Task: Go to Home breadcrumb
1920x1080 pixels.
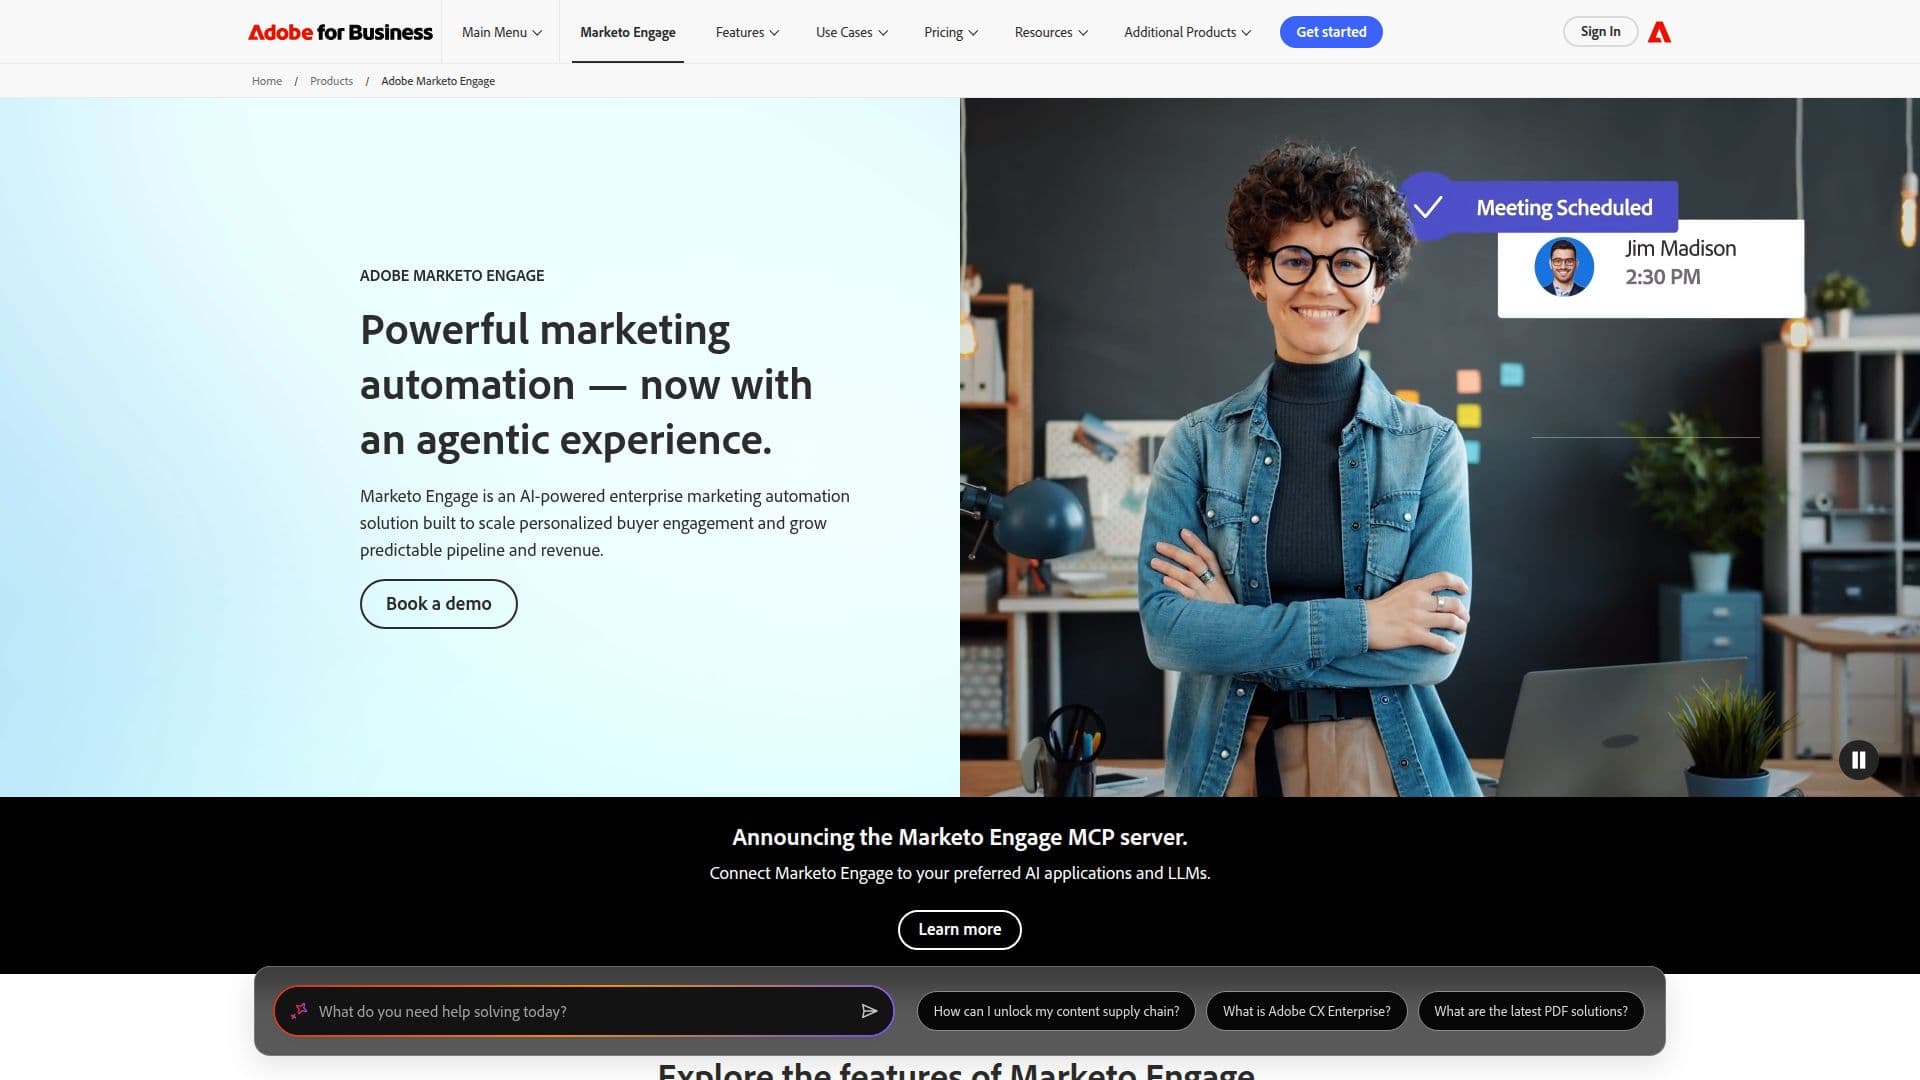Action: coord(267,81)
